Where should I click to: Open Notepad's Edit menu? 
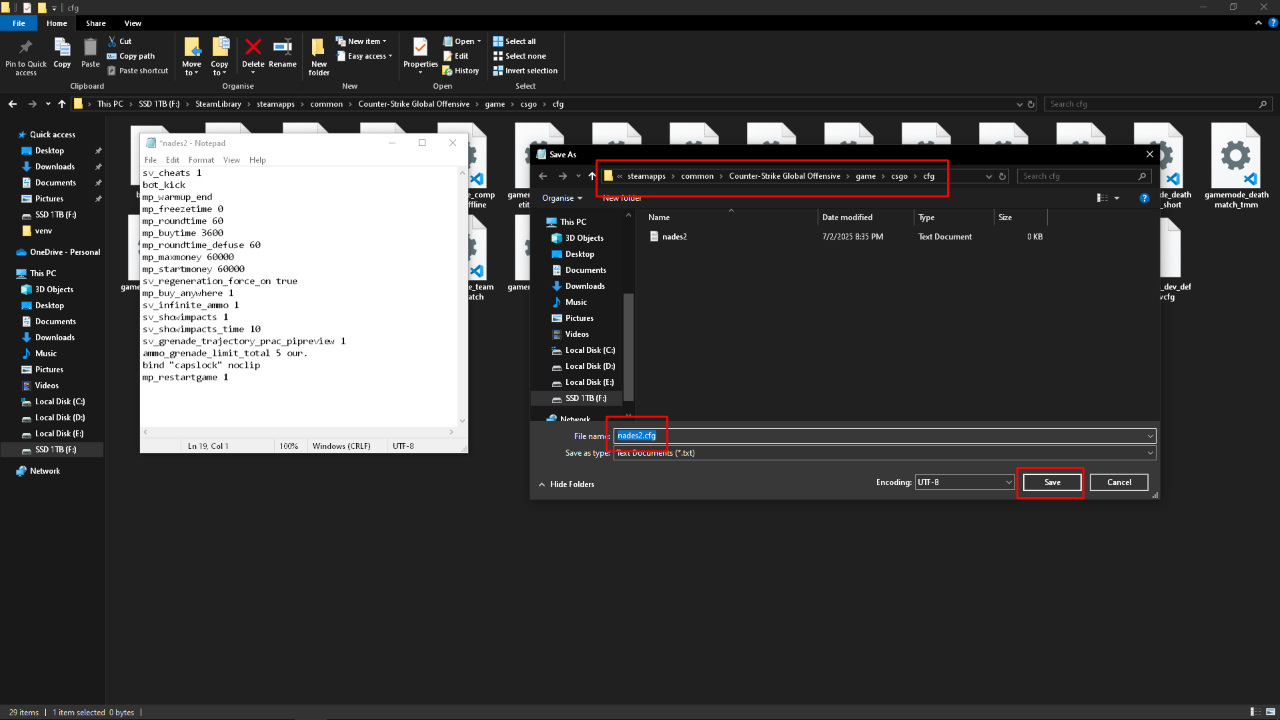tap(173, 160)
